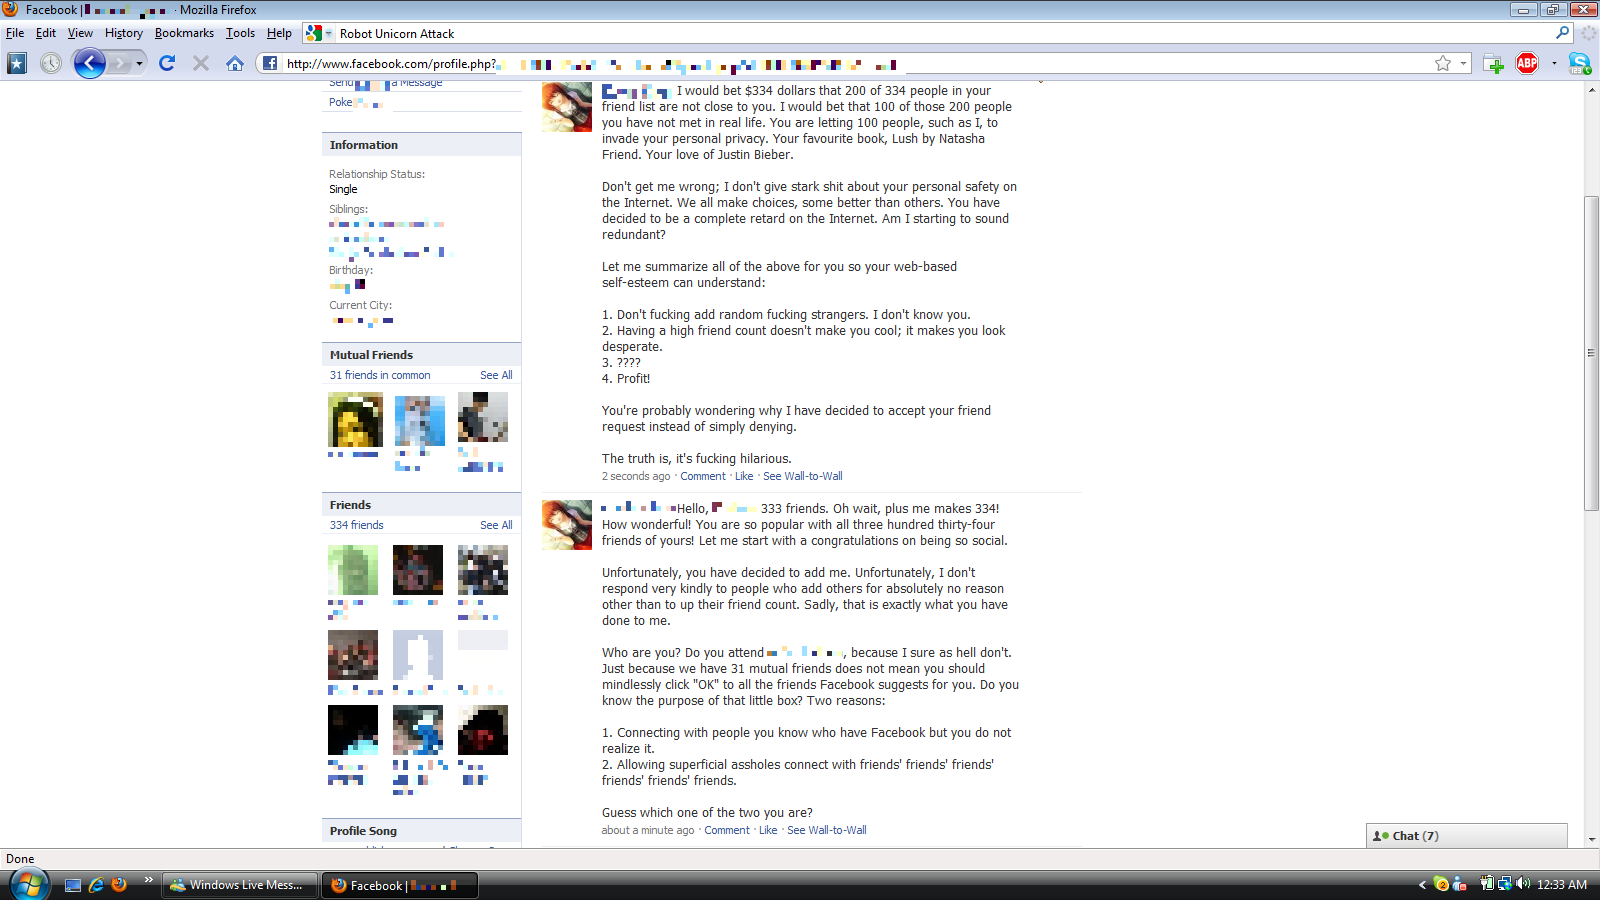Click the green friend thumbnail in Friends
The height and width of the screenshot is (900, 1600).
point(353,570)
